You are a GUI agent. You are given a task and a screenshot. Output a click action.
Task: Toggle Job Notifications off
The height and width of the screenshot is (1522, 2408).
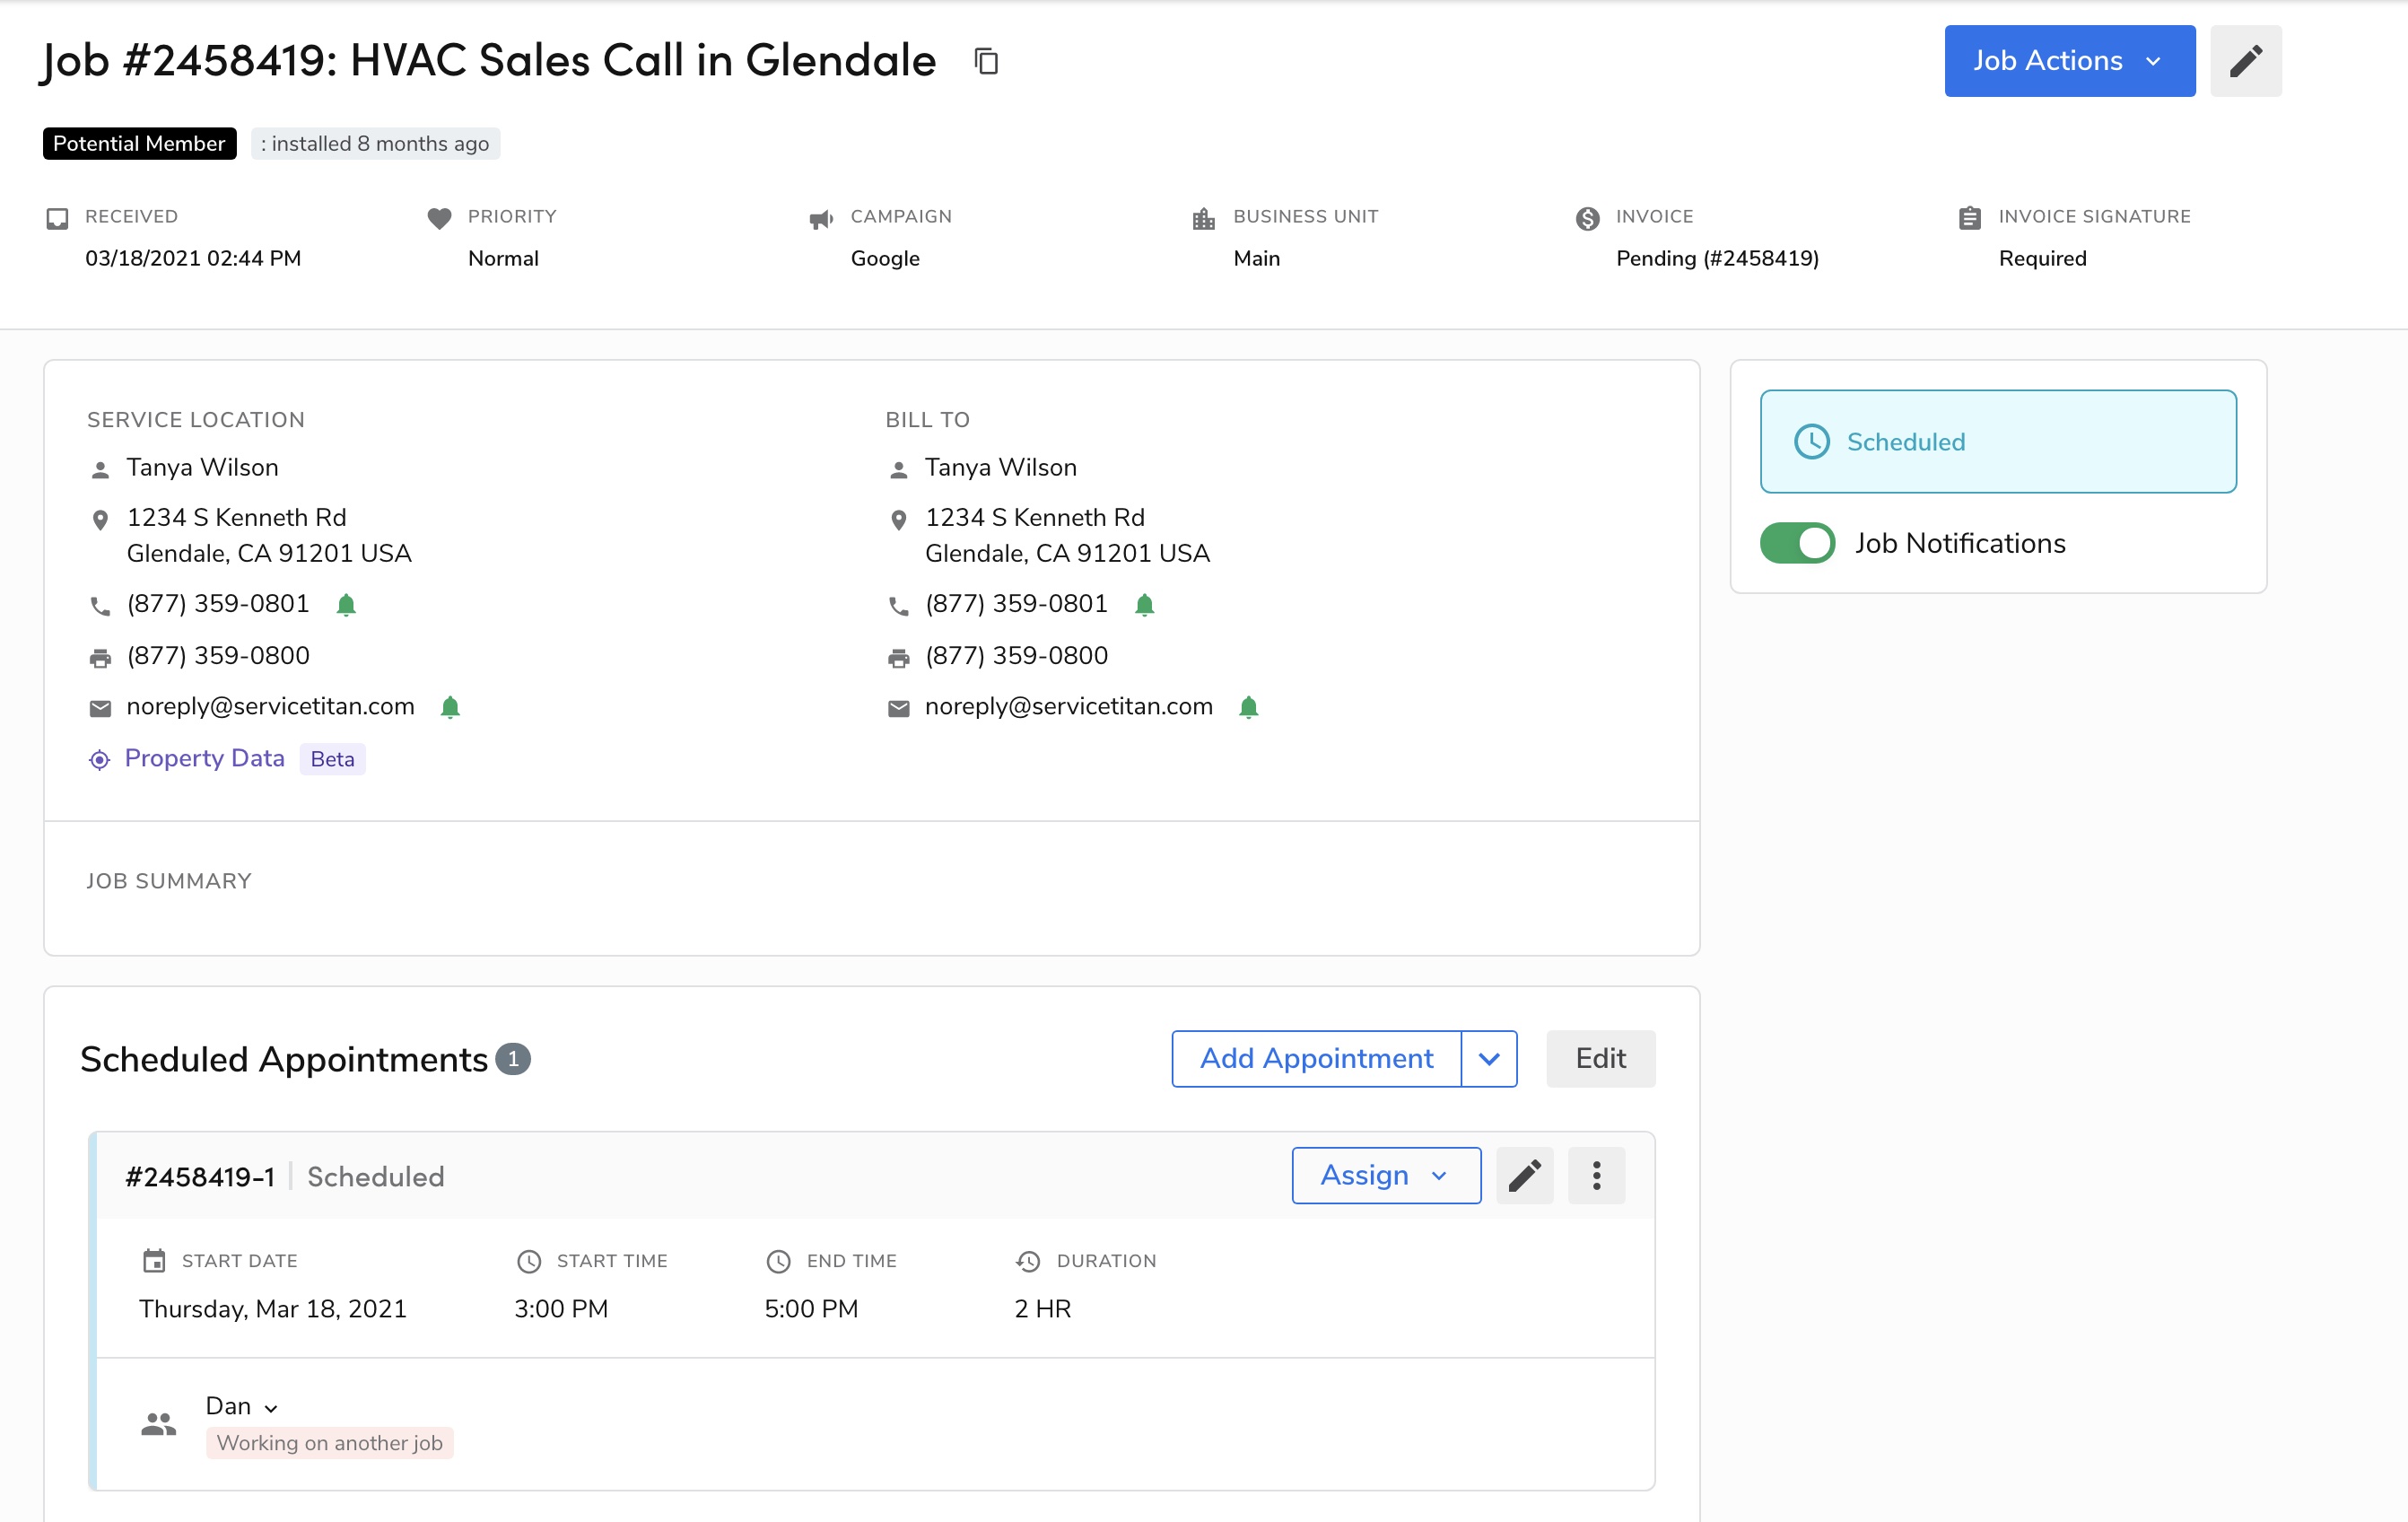coord(1797,543)
